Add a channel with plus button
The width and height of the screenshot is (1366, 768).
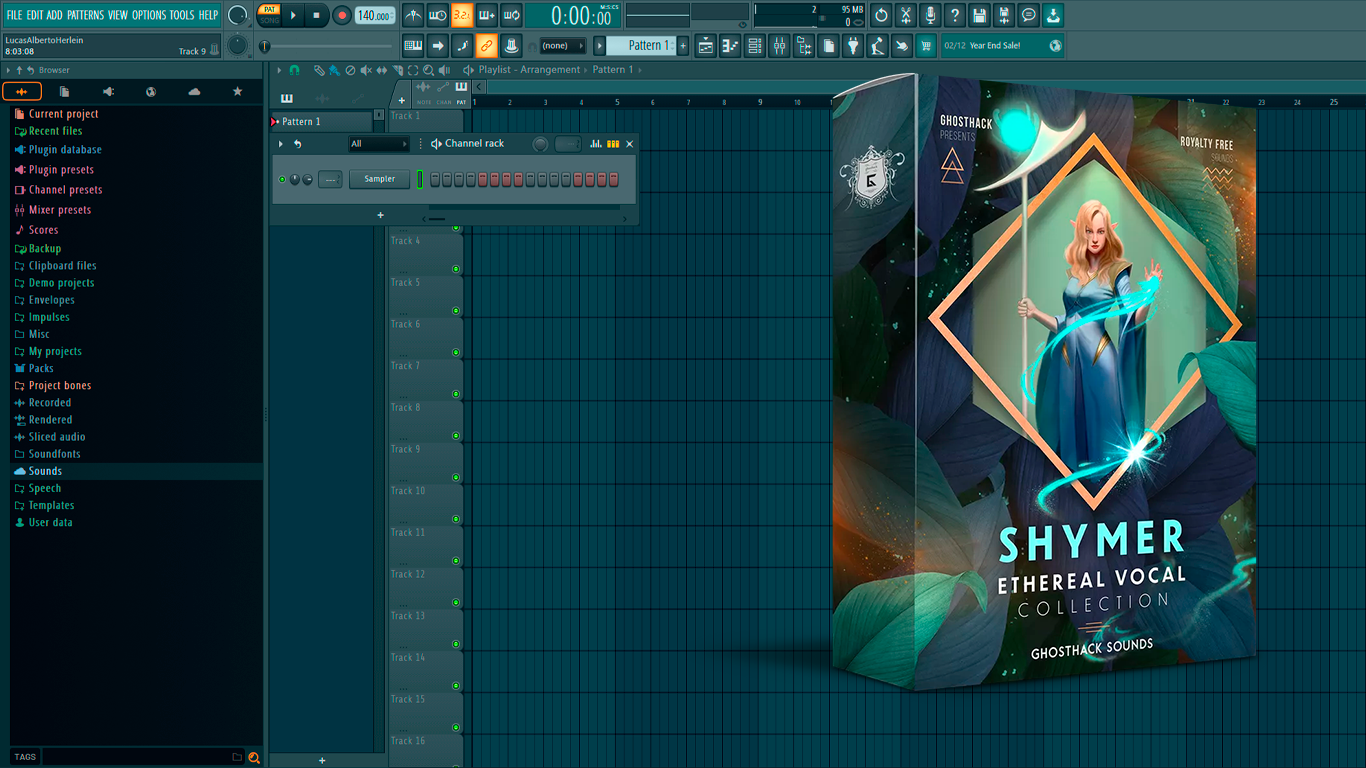point(380,215)
